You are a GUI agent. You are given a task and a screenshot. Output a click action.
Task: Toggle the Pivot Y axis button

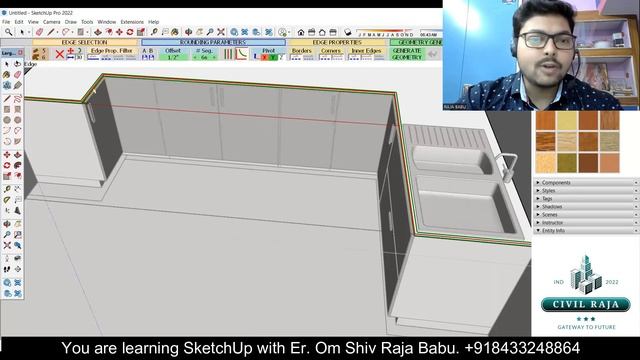(x=273, y=58)
